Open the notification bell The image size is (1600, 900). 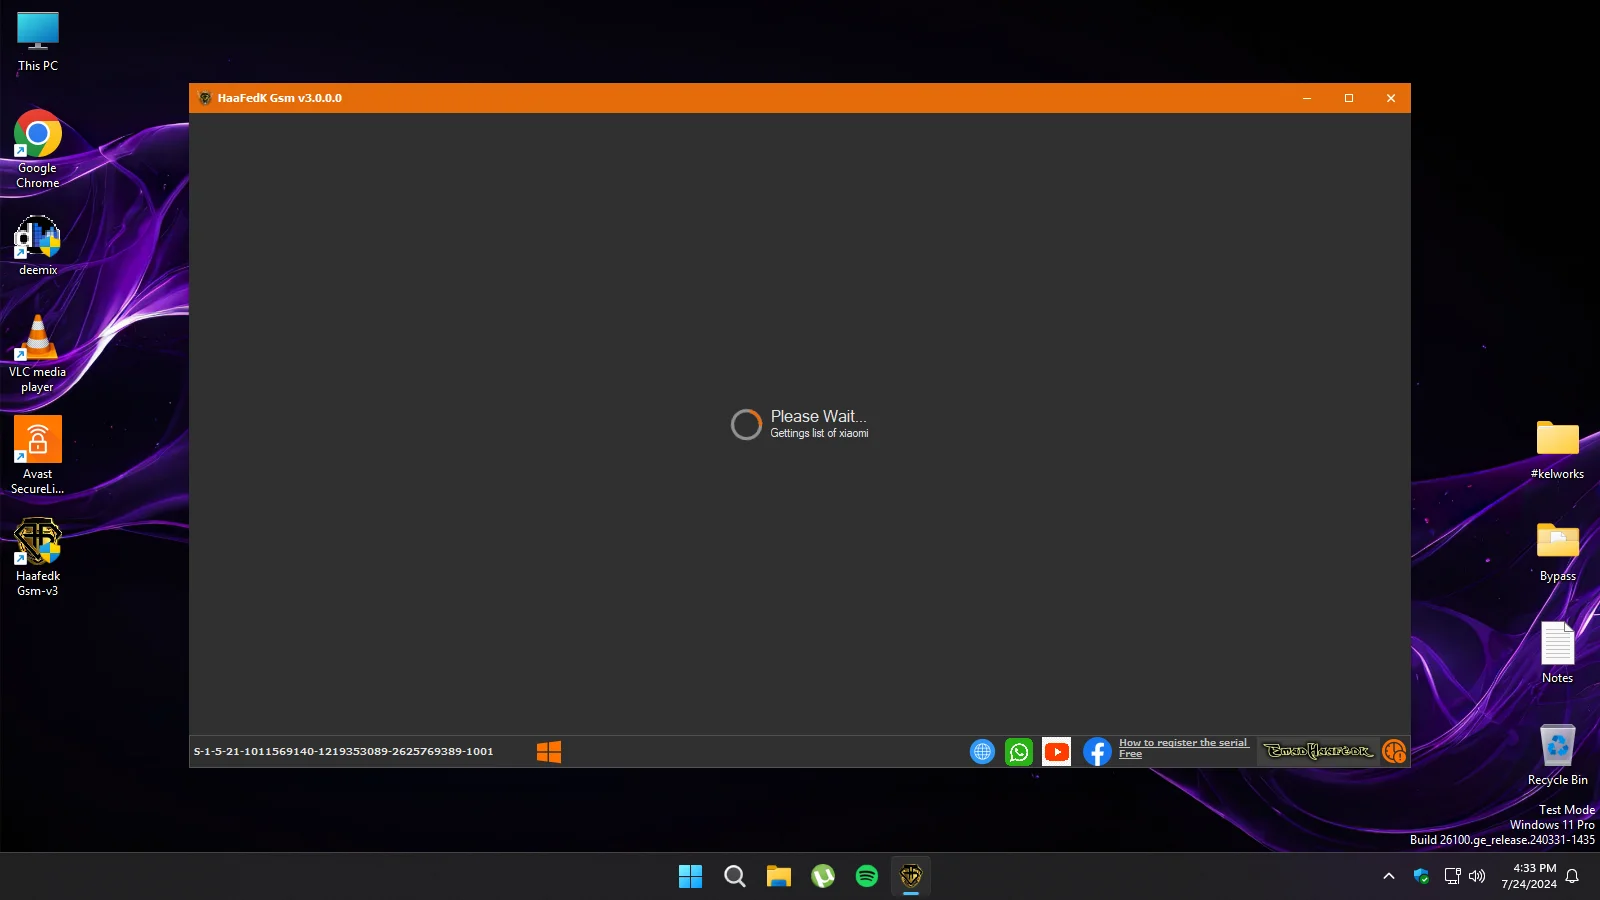pyautogui.click(x=1572, y=876)
